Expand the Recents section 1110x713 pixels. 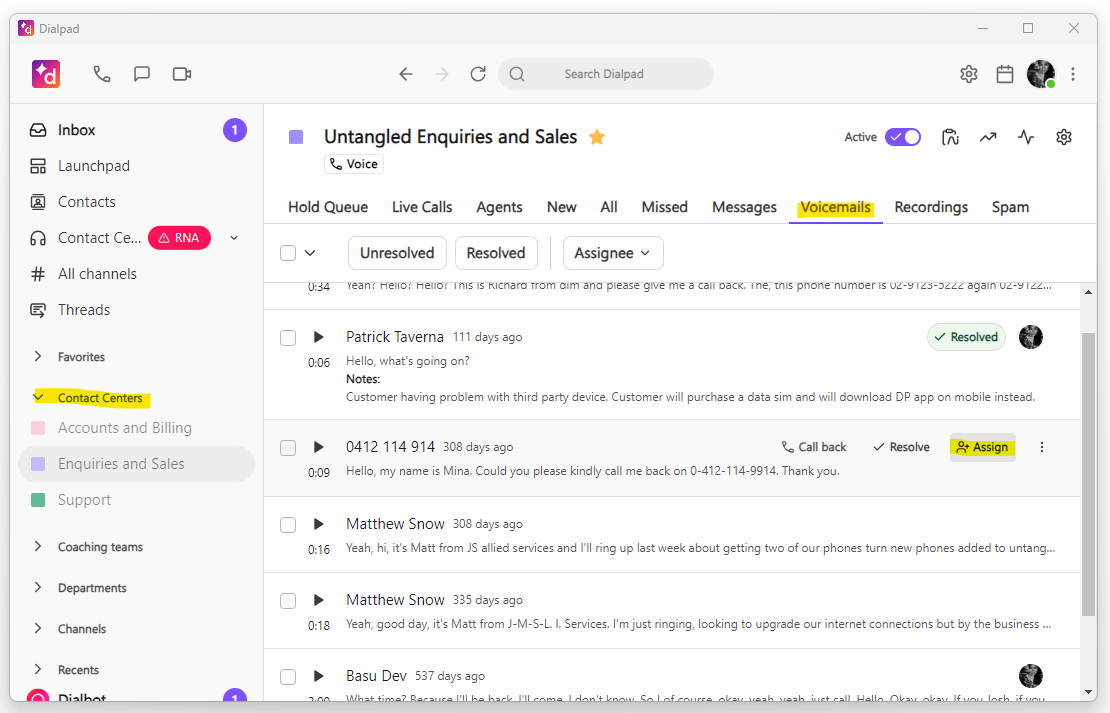pyautogui.click(x=38, y=669)
